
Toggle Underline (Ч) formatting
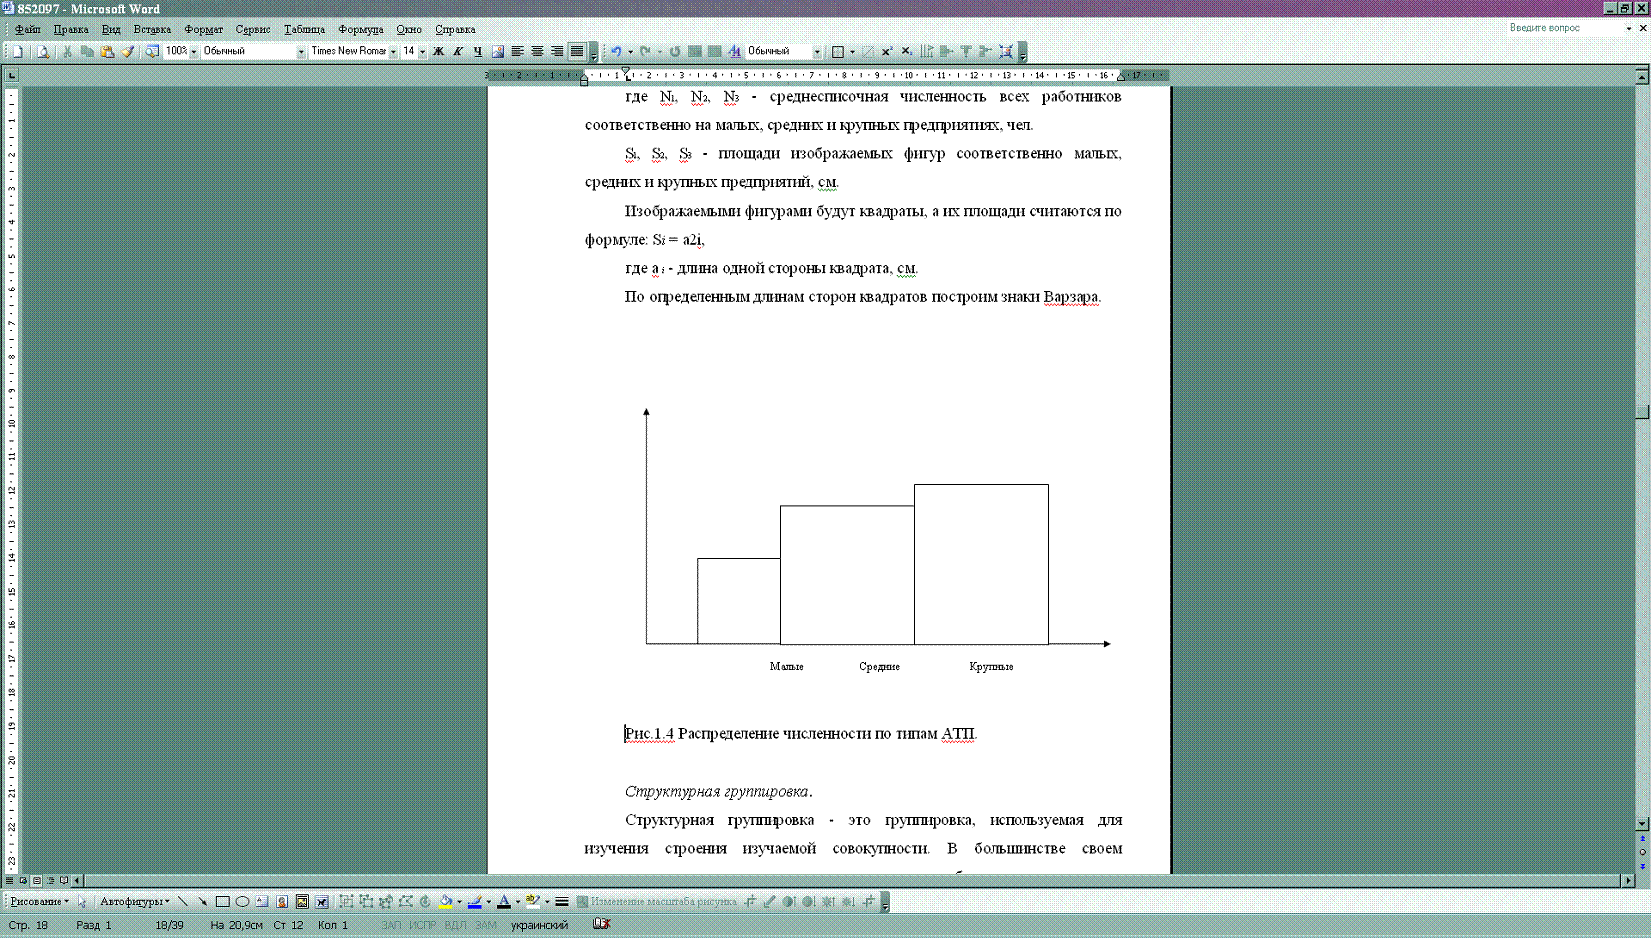478,51
